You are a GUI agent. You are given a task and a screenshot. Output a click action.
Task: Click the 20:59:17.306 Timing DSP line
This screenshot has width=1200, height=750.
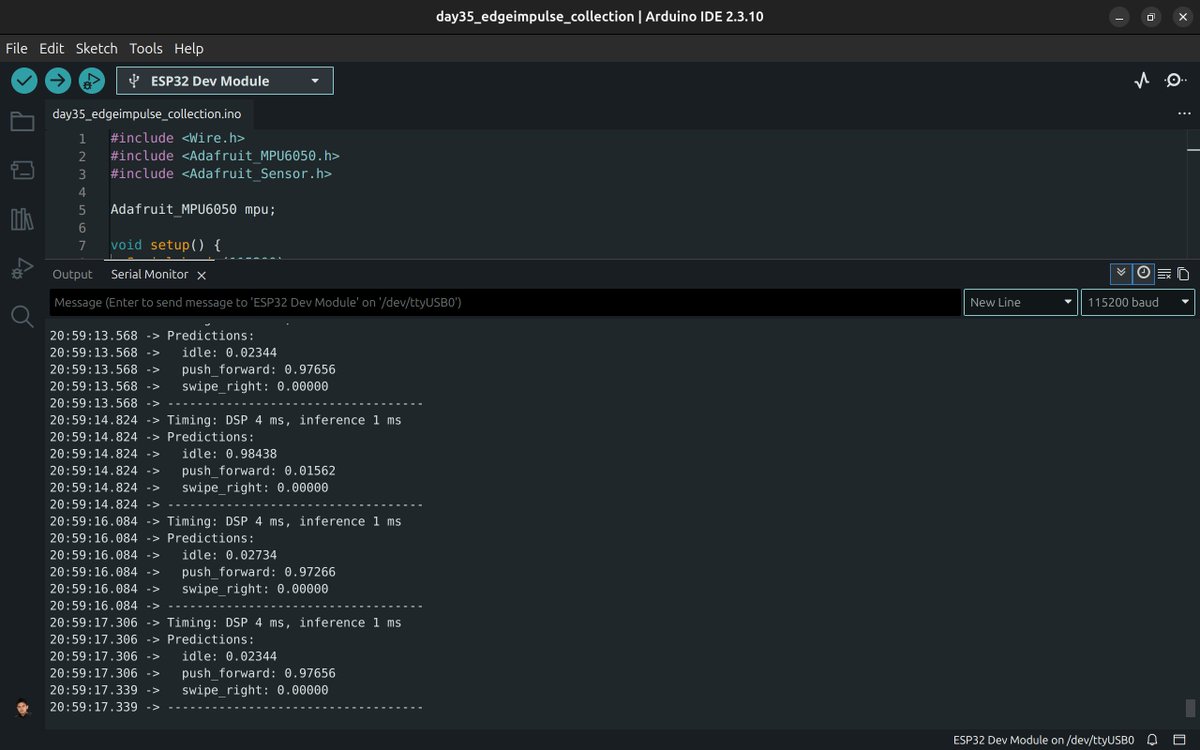(226, 622)
